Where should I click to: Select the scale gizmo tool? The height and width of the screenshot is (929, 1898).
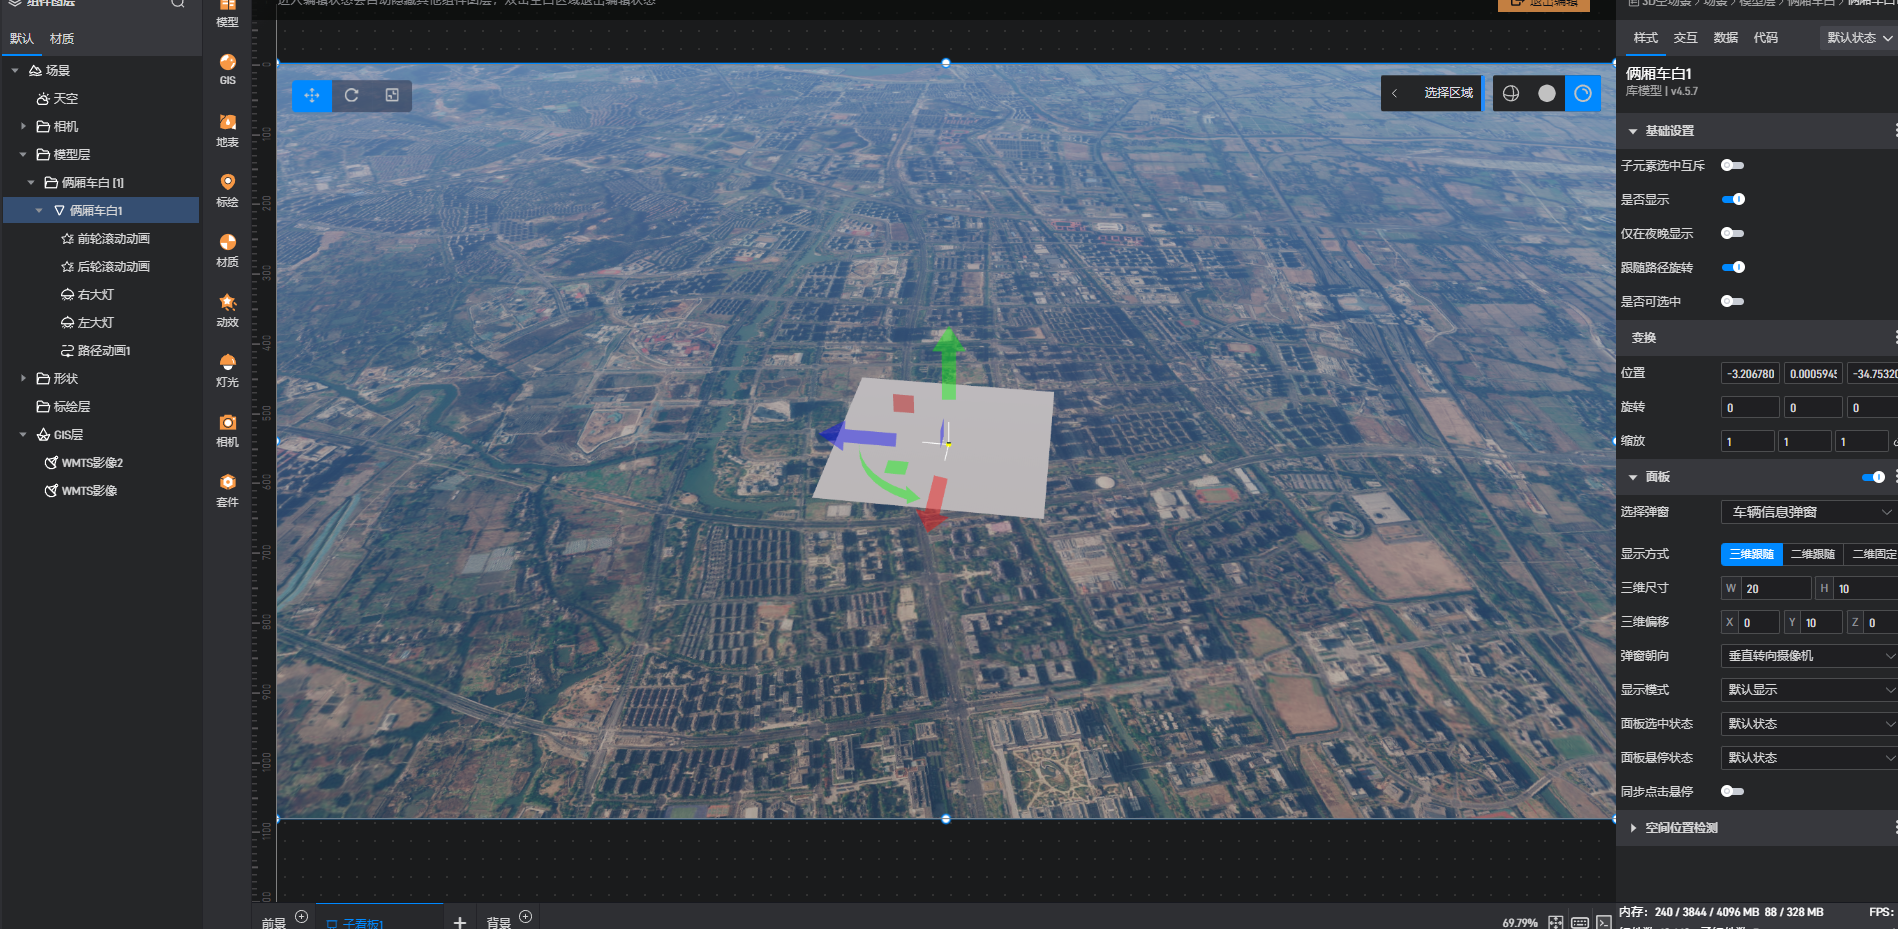point(392,95)
